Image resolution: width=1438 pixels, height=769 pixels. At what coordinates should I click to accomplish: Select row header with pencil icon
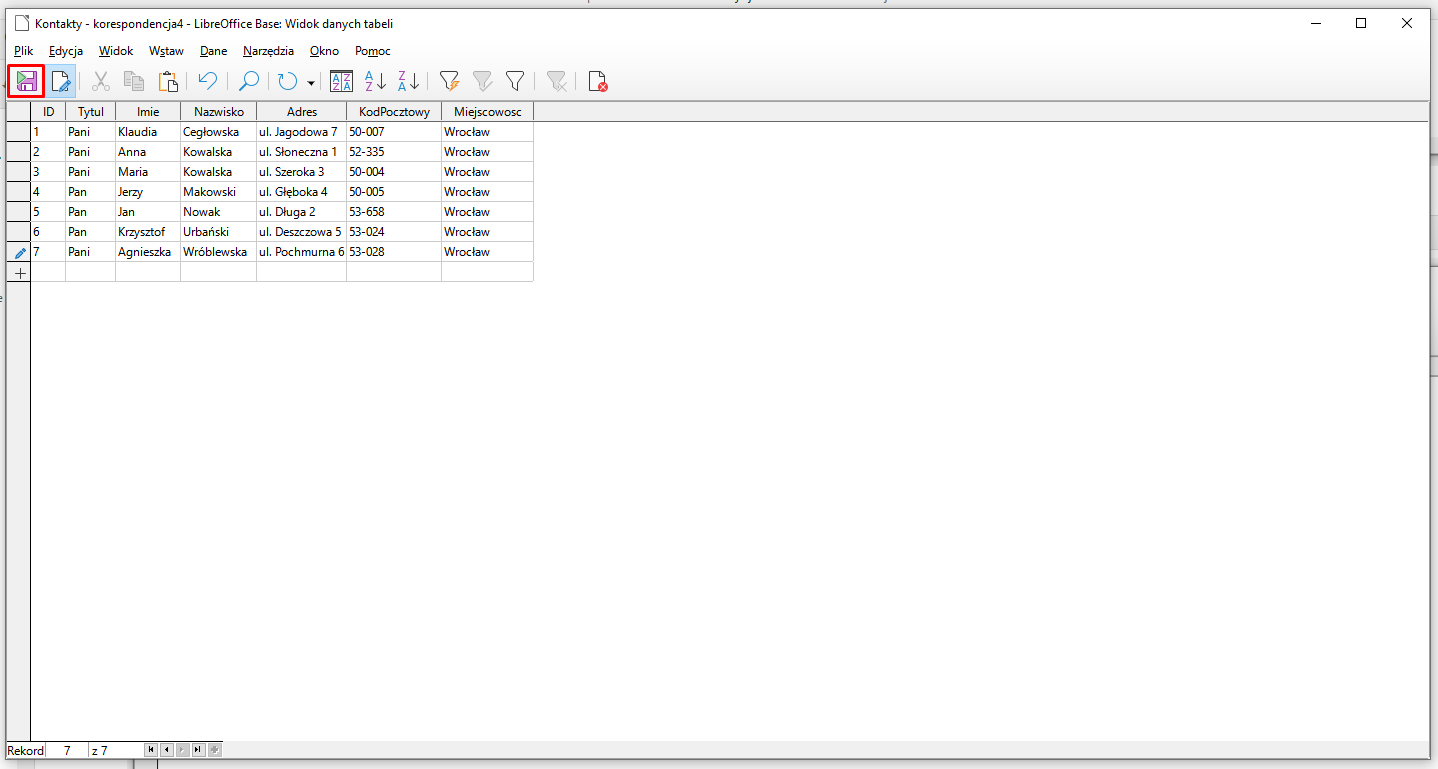[19, 252]
